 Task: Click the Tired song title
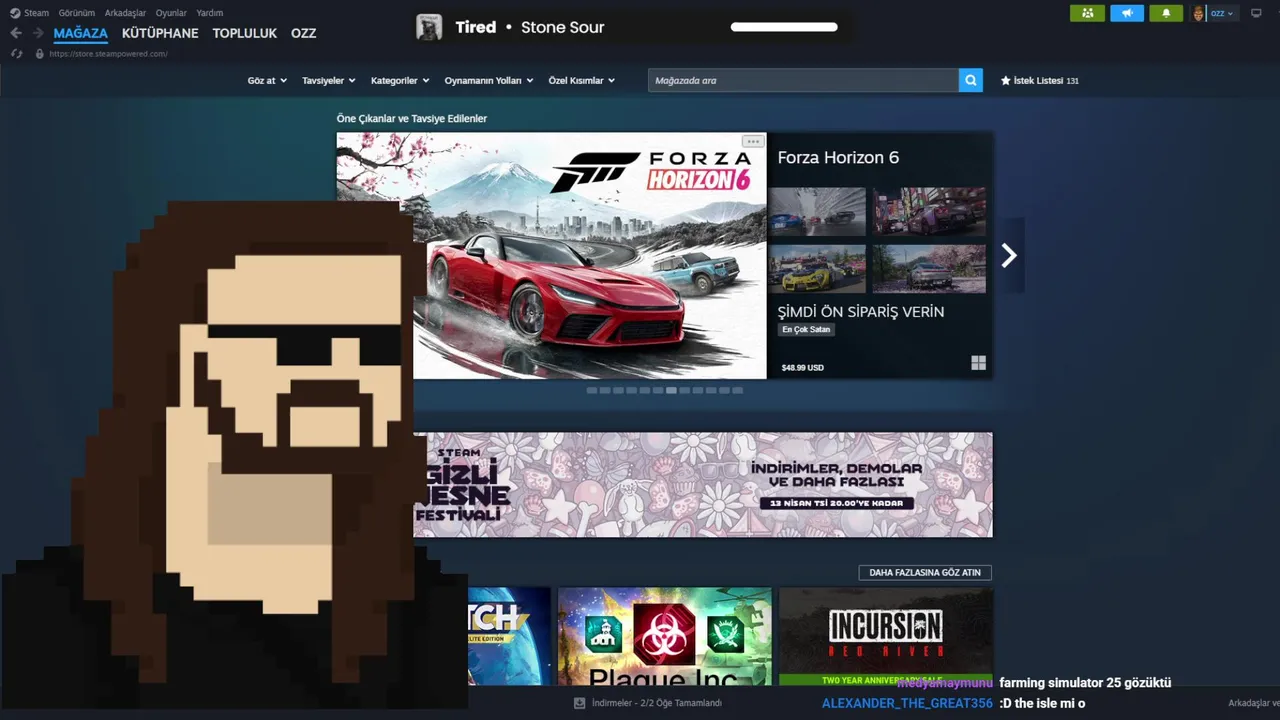pos(475,27)
